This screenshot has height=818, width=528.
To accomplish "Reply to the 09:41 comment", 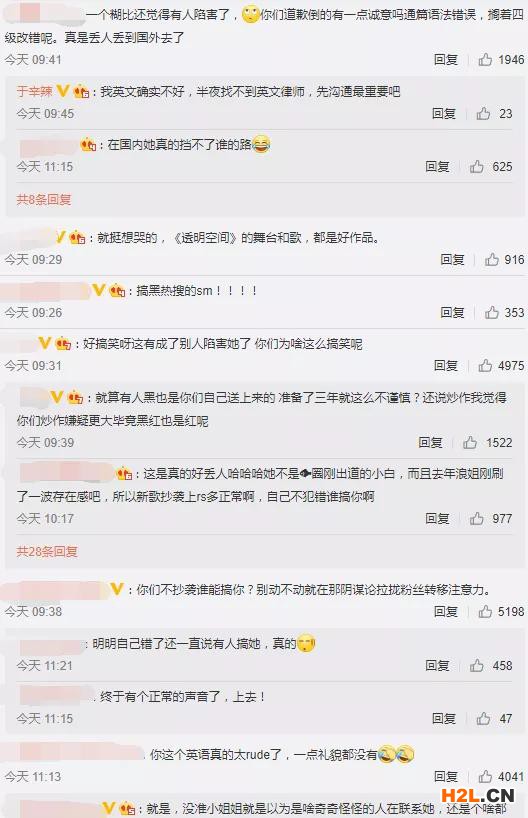I will pos(446,59).
